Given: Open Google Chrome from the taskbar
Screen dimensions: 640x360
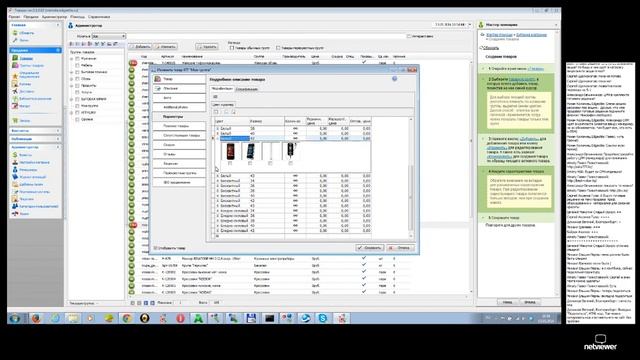Looking at the screenshot, I should pos(127,318).
